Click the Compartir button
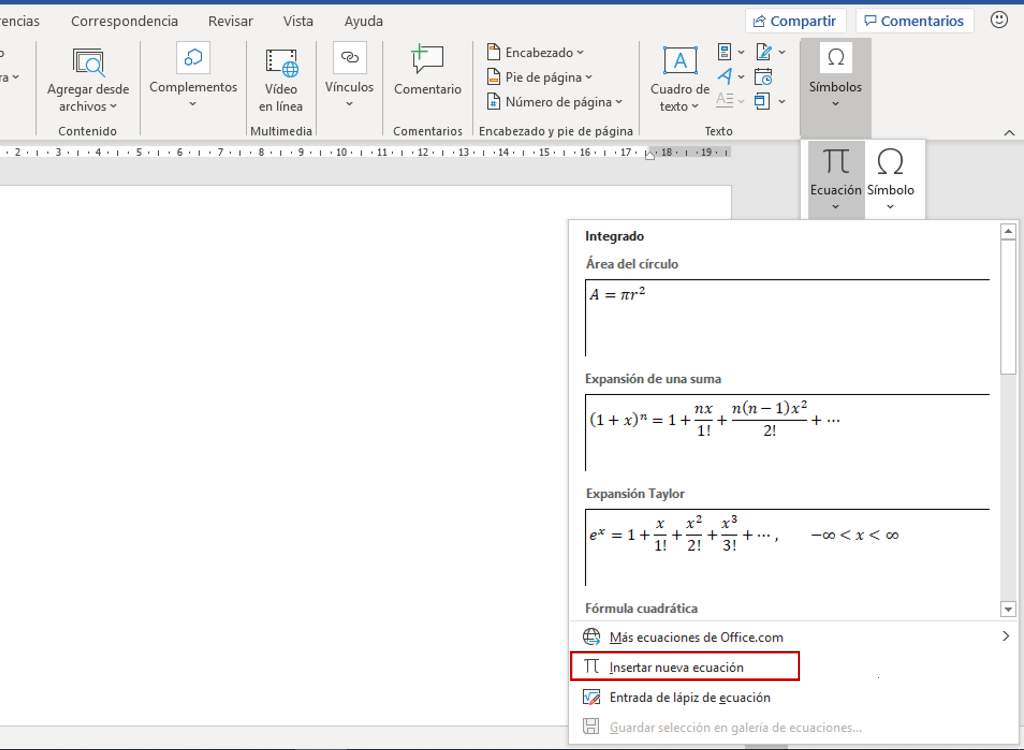This screenshot has width=1024, height=750. coord(796,20)
